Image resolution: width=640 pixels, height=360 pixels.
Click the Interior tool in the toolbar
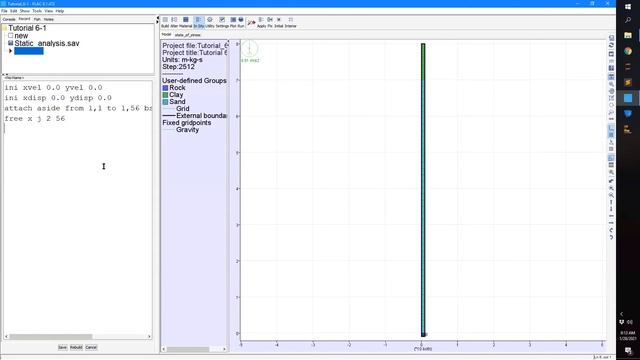[291, 22]
